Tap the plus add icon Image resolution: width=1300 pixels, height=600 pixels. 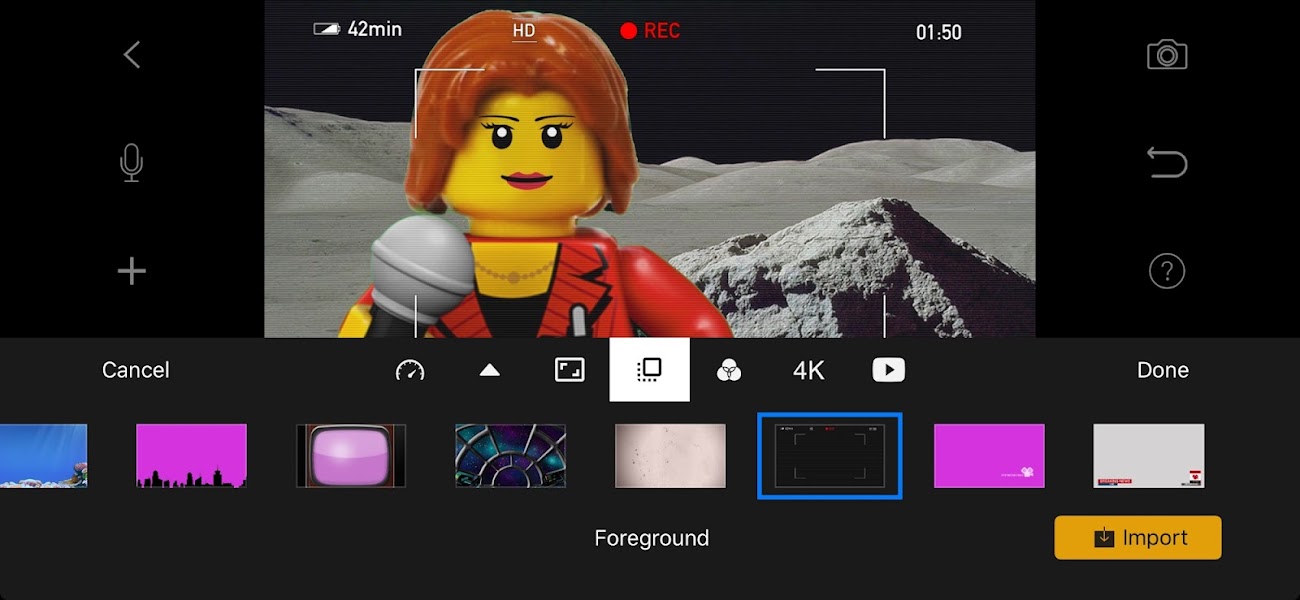click(x=132, y=271)
